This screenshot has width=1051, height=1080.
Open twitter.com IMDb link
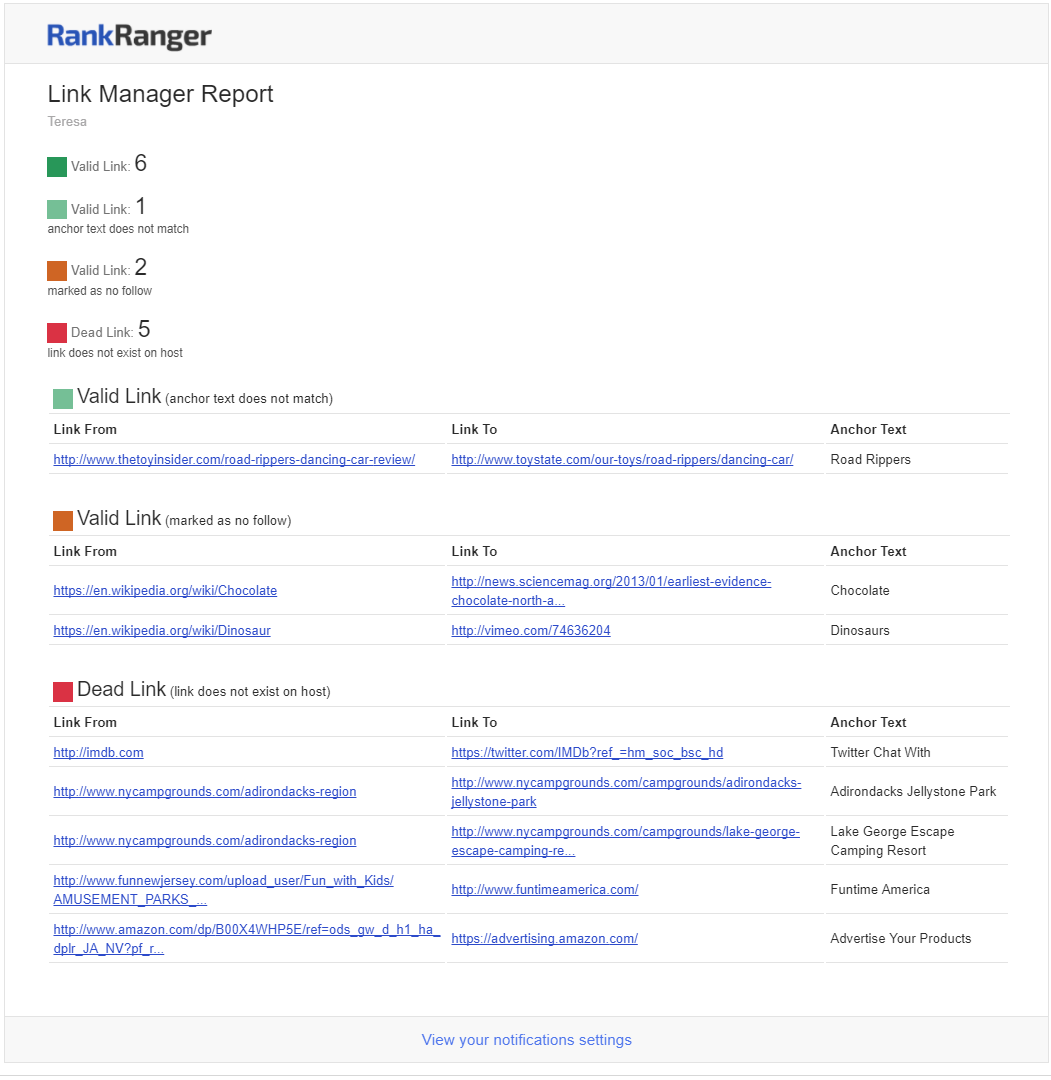[587, 752]
